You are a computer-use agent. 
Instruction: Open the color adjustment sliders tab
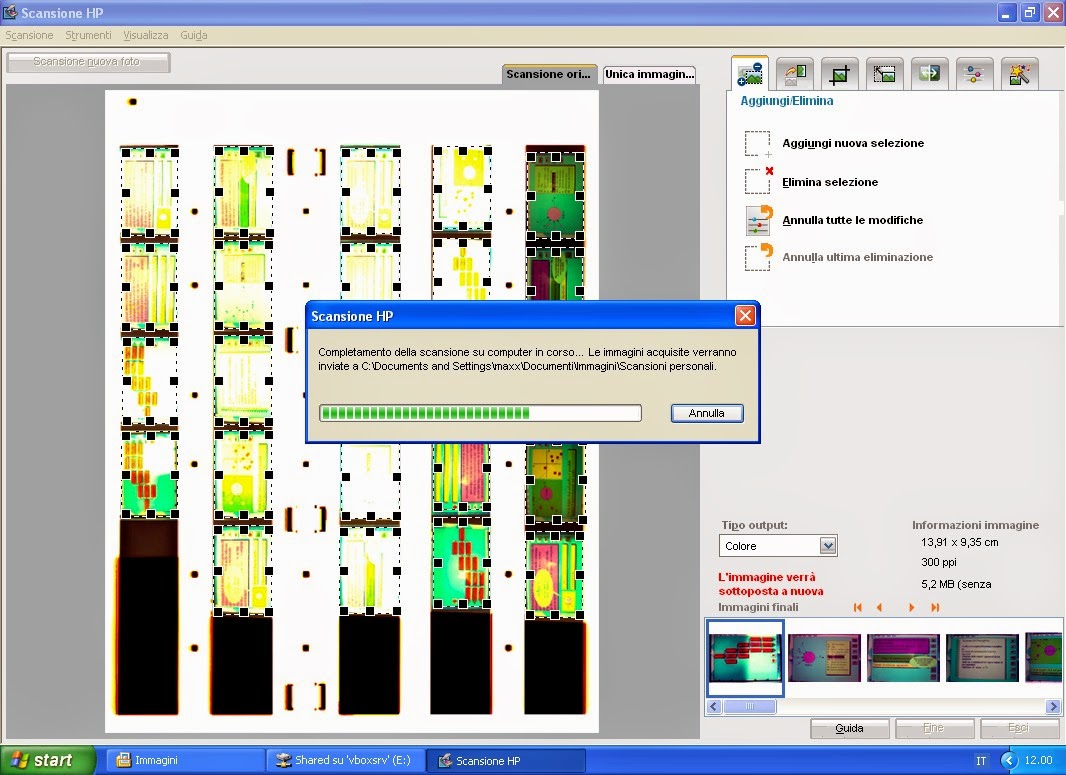pos(974,73)
